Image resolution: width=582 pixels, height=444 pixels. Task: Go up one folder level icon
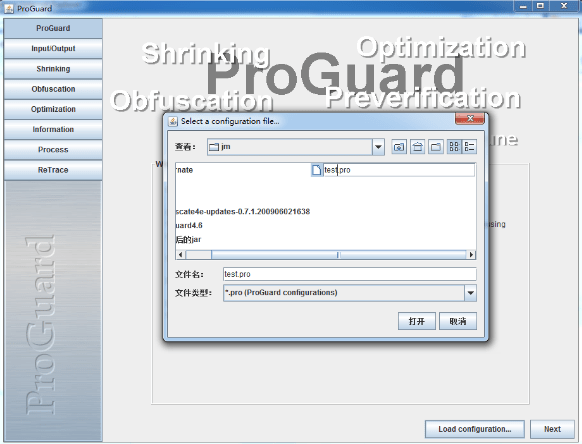399,147
